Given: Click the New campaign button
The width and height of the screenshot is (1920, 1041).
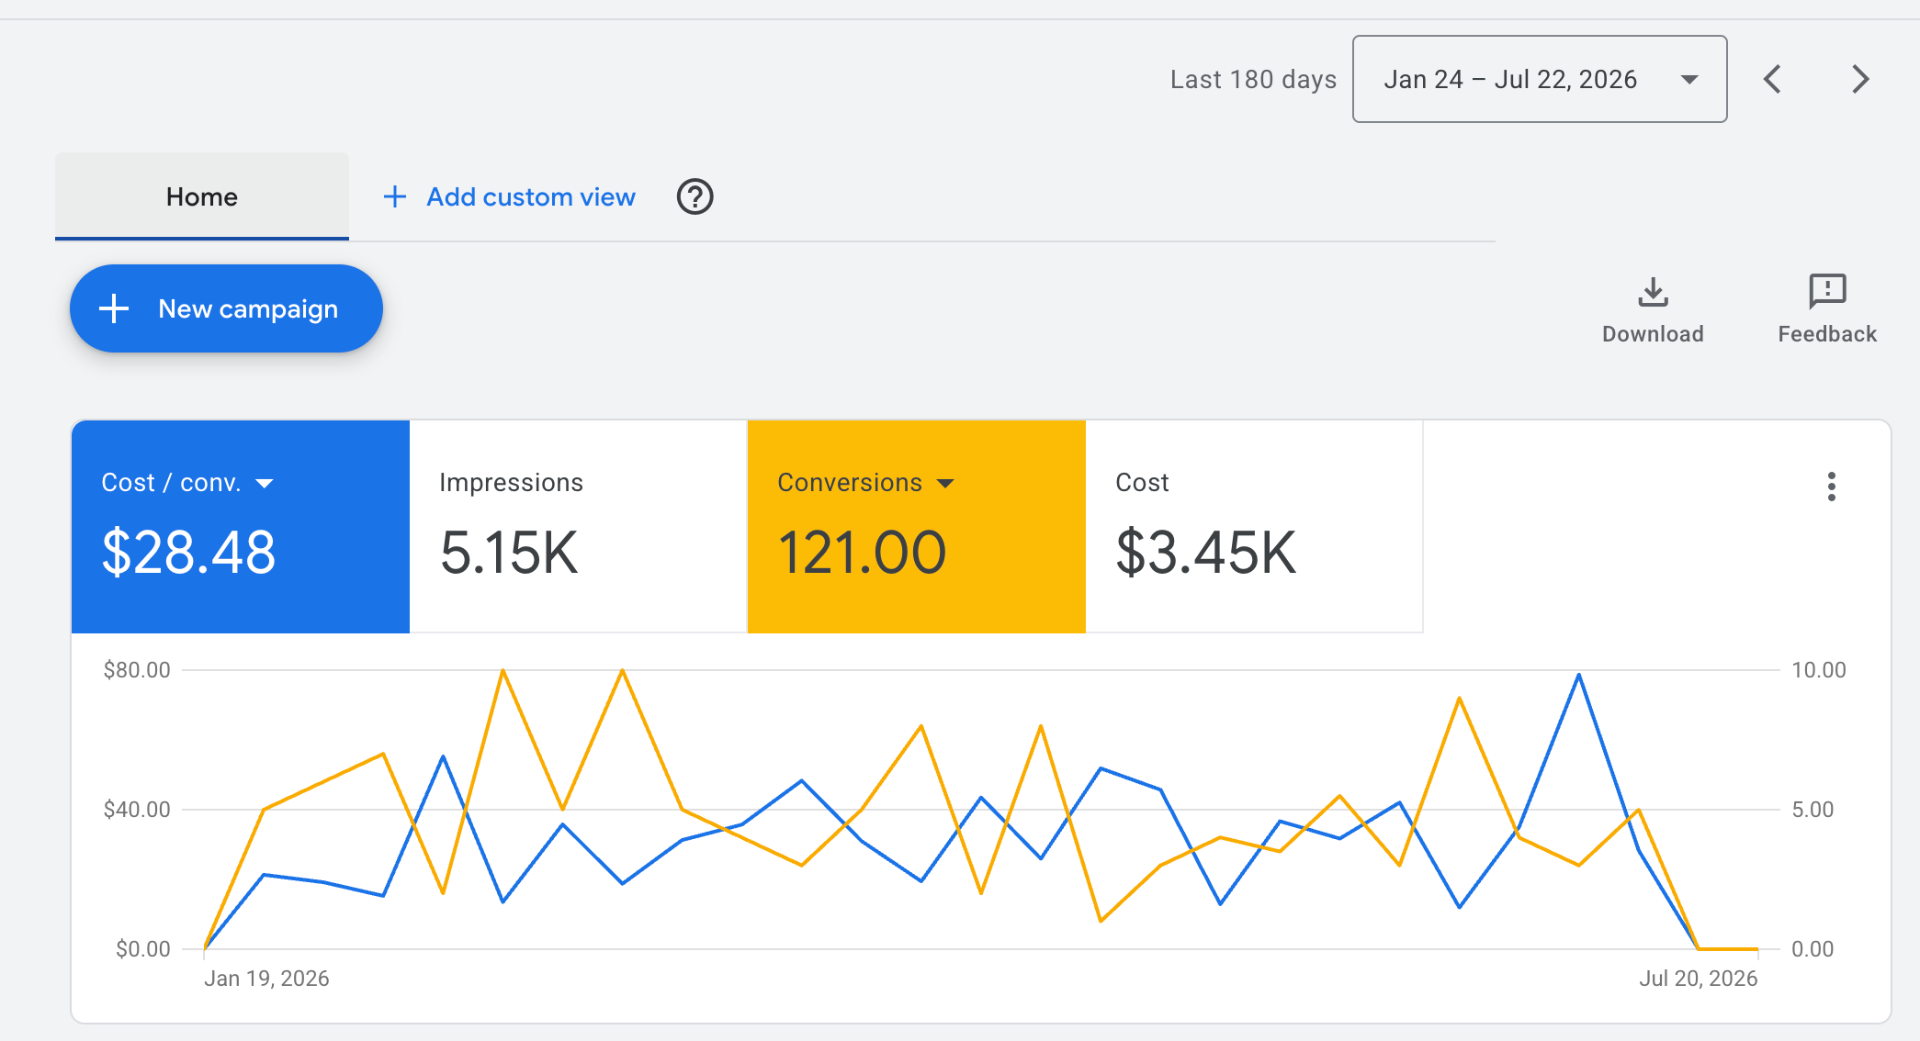Looking at the screenshot, I should point(226,308).
